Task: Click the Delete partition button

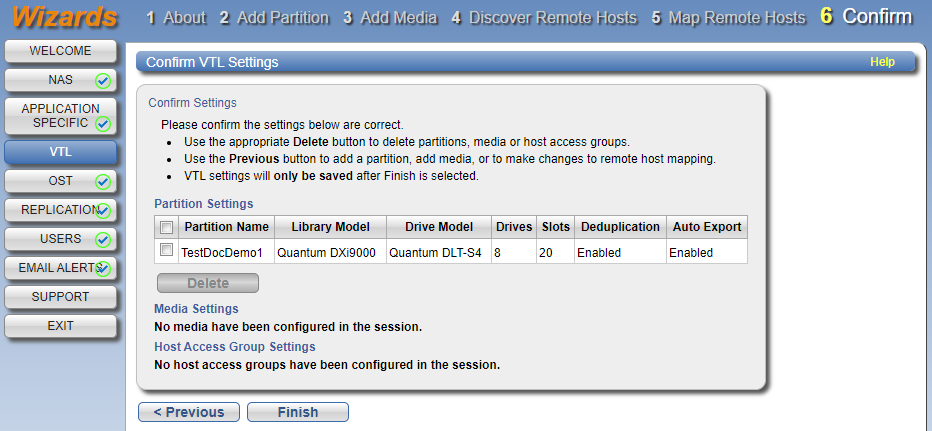Action: point(208,283)
